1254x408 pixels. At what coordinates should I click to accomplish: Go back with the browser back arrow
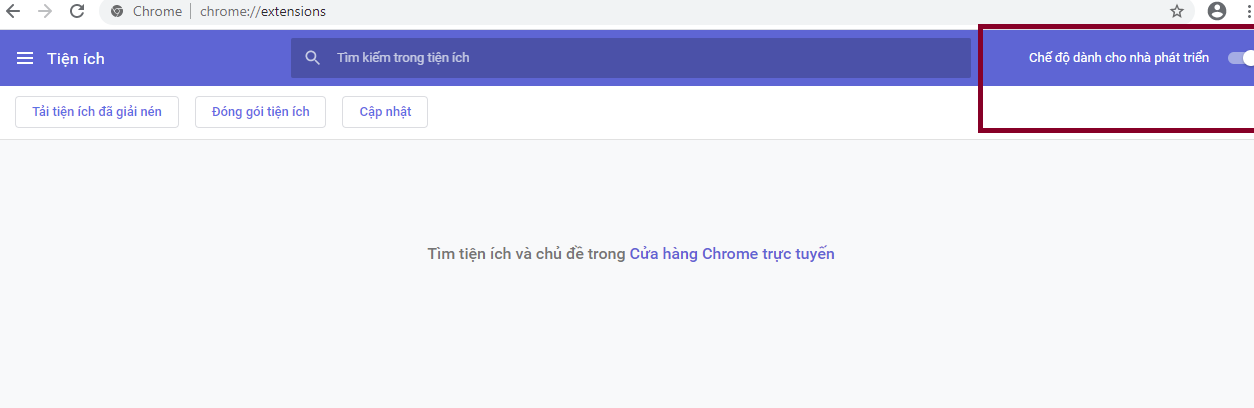click(x=13, y=12)
